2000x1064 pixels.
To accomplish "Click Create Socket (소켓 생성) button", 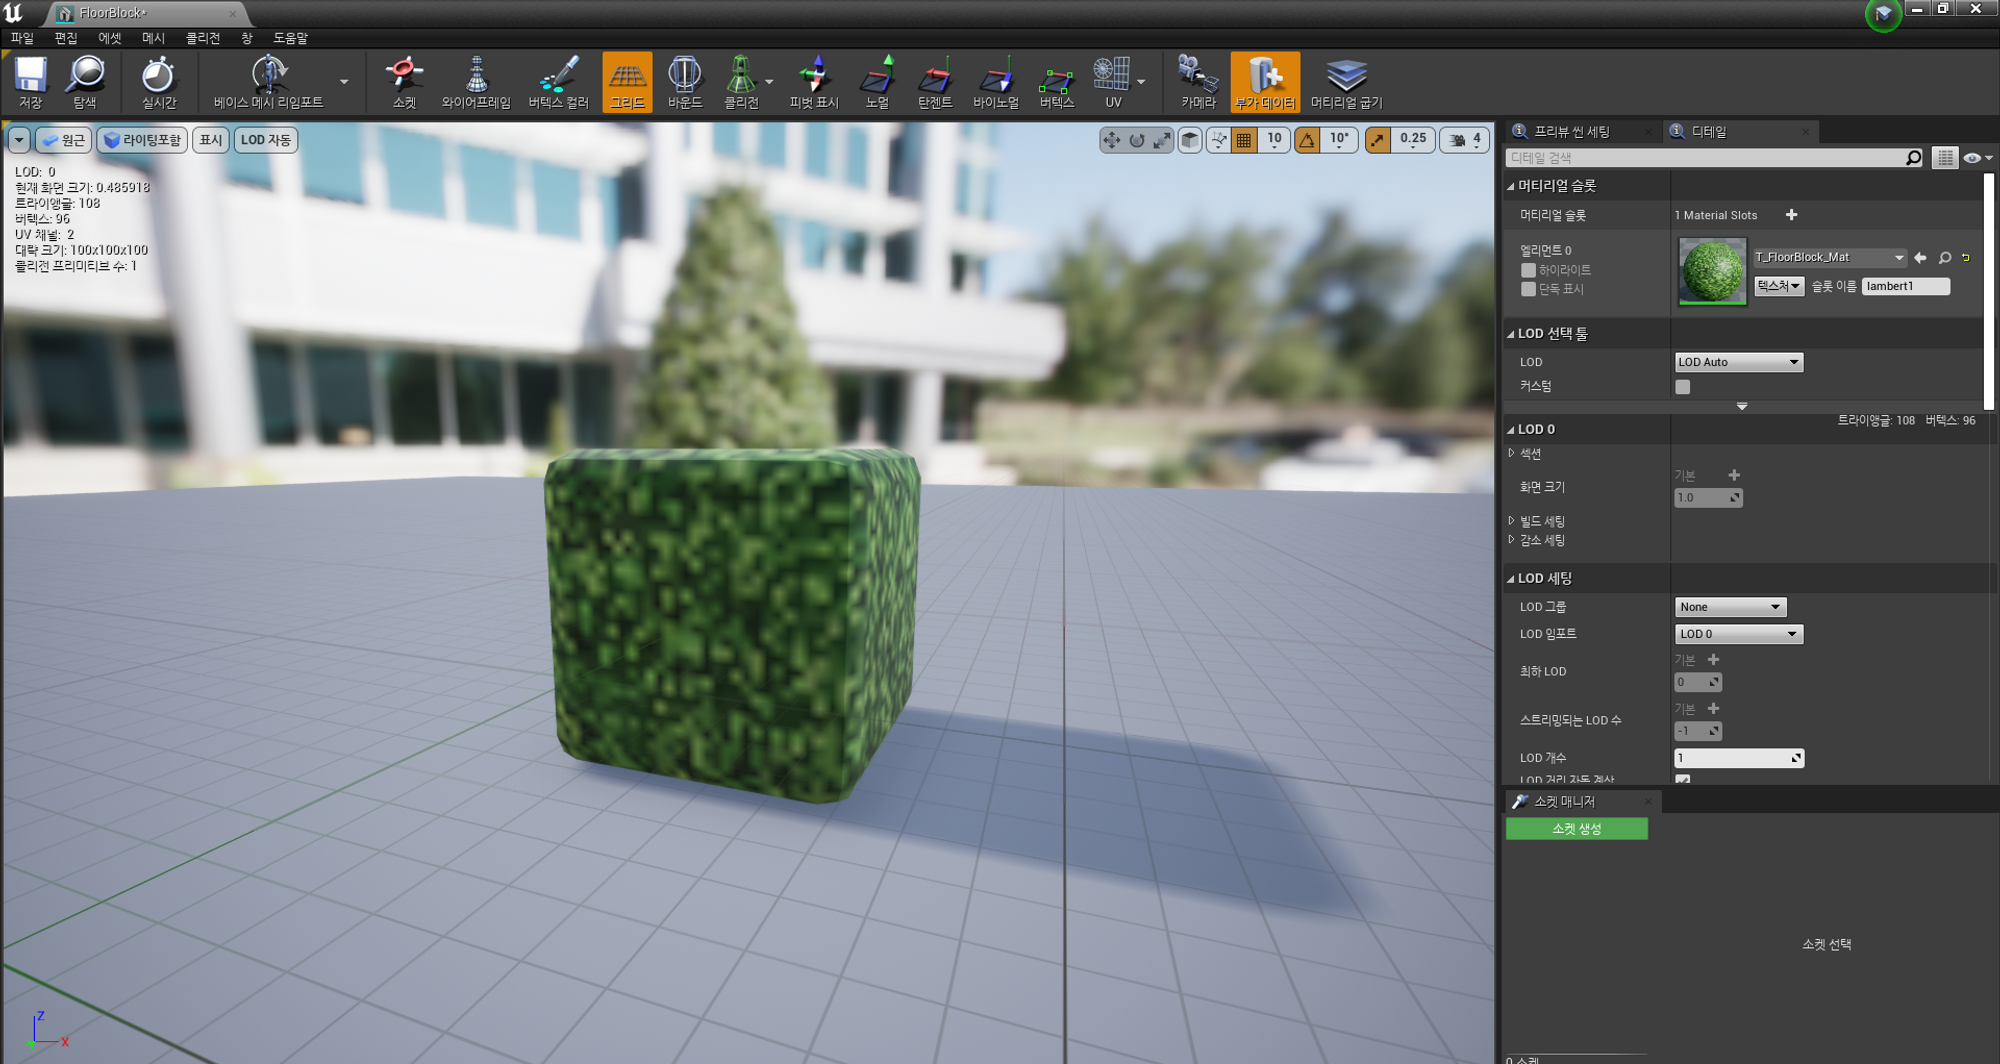I will 1576,829.
